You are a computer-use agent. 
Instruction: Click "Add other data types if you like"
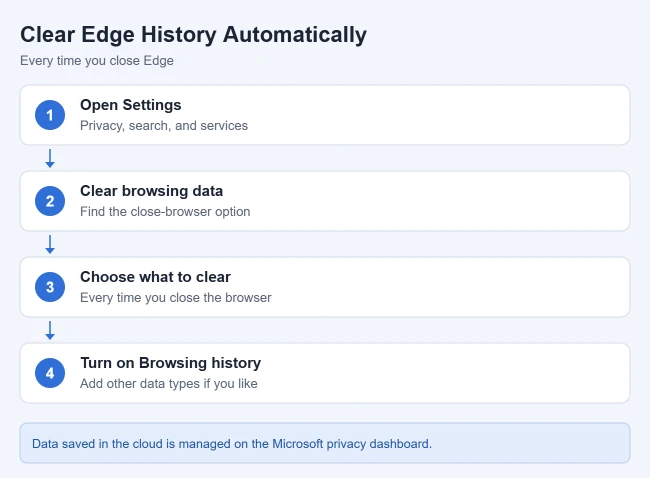[168, 383]
